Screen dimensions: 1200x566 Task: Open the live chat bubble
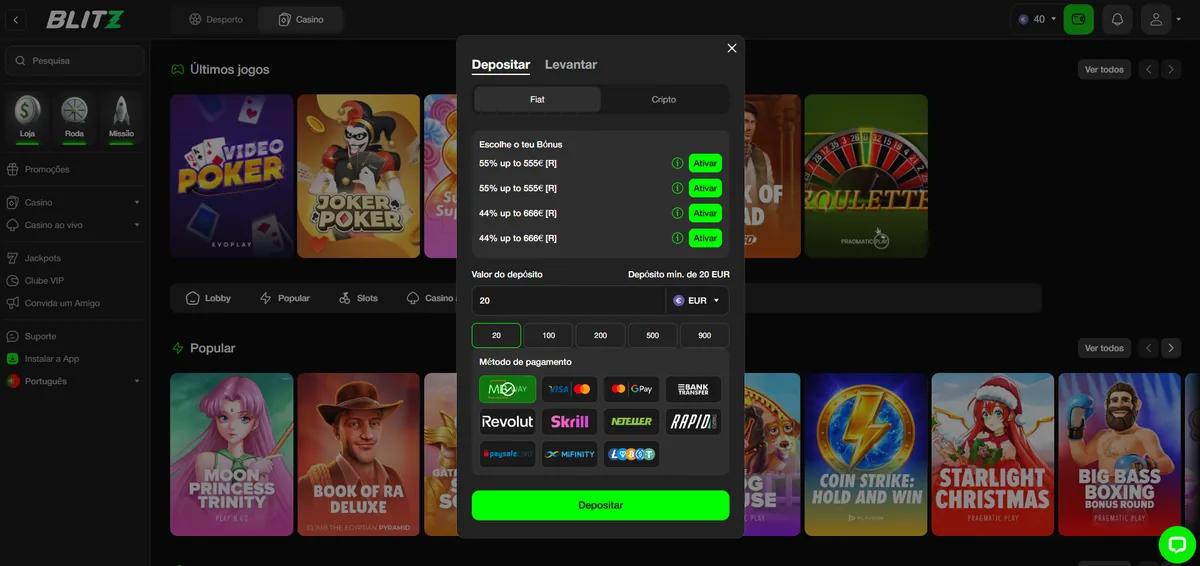coord(1177,545)
